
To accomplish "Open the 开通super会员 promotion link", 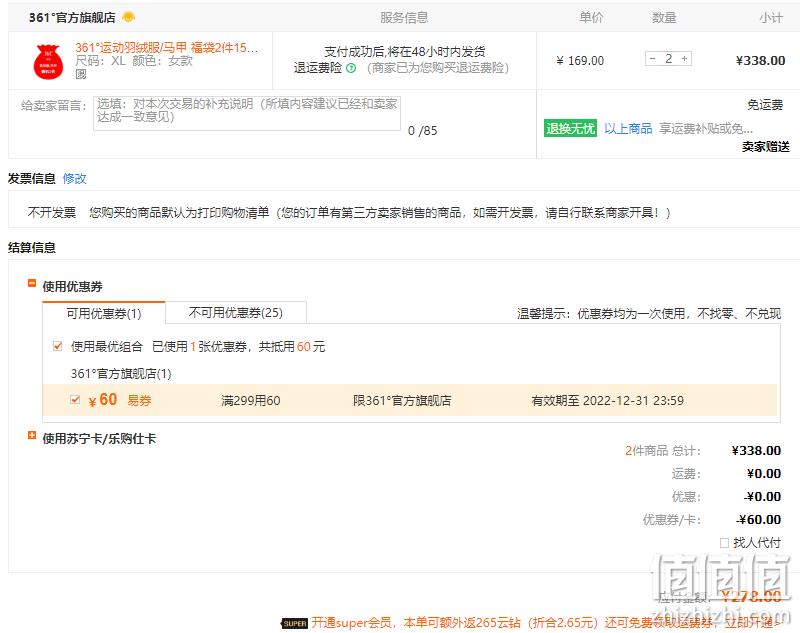I will (545, 623).
